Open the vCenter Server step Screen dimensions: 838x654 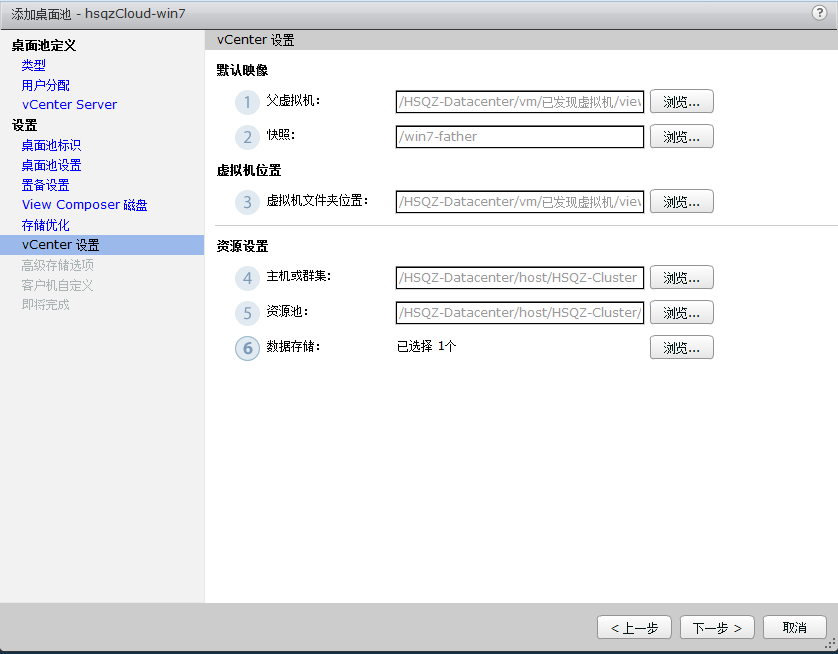[x=69, y=105]
